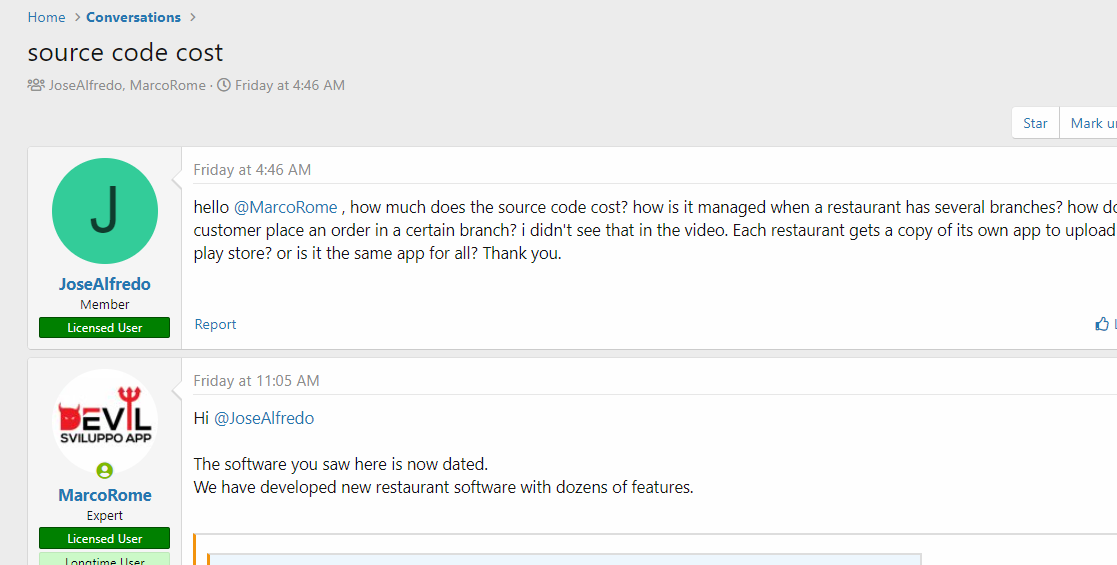This screenshot has height=565, width=1117.
Task: Click the first post's 4:46 AM timestamp
Action: coord(252,170)
